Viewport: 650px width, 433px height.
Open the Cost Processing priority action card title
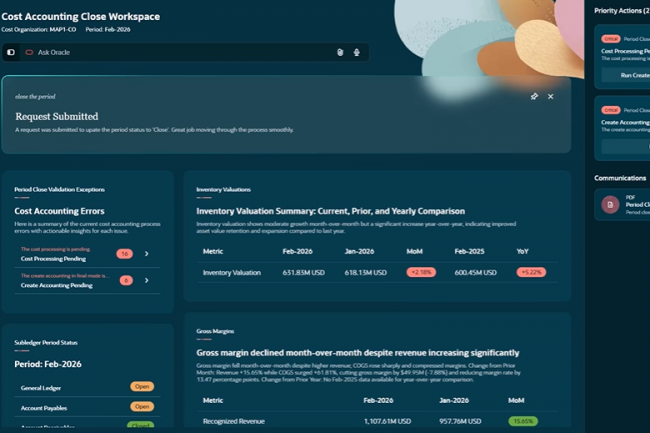click(626, 51)
